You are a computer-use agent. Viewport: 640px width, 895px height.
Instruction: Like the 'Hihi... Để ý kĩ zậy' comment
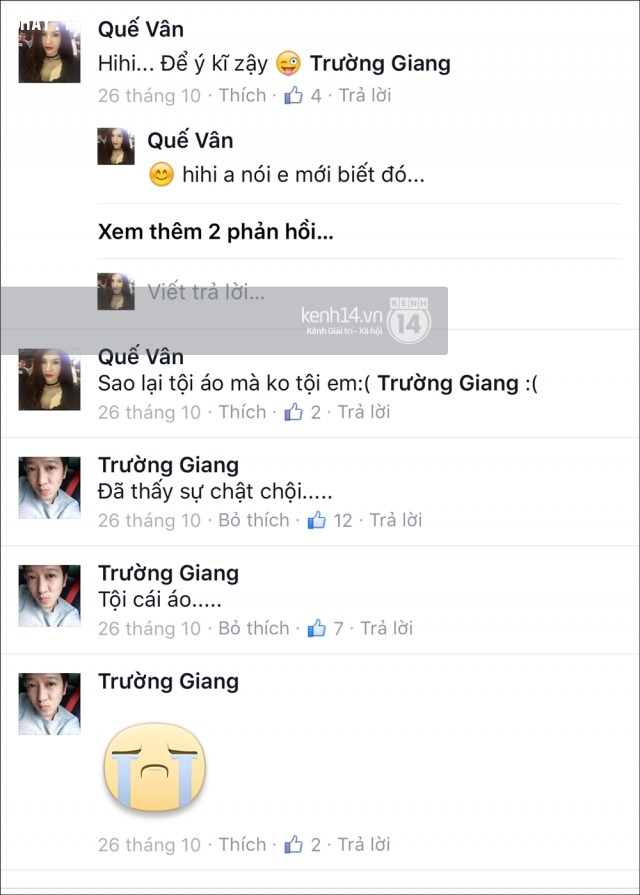[x=242, y=95]
